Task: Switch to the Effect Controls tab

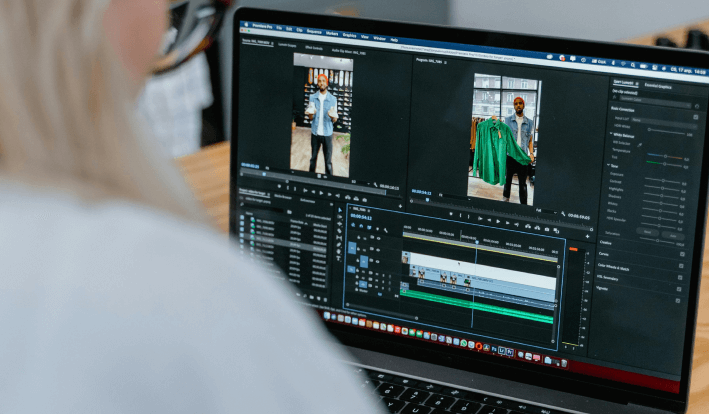Action: (x=313, y=47)
